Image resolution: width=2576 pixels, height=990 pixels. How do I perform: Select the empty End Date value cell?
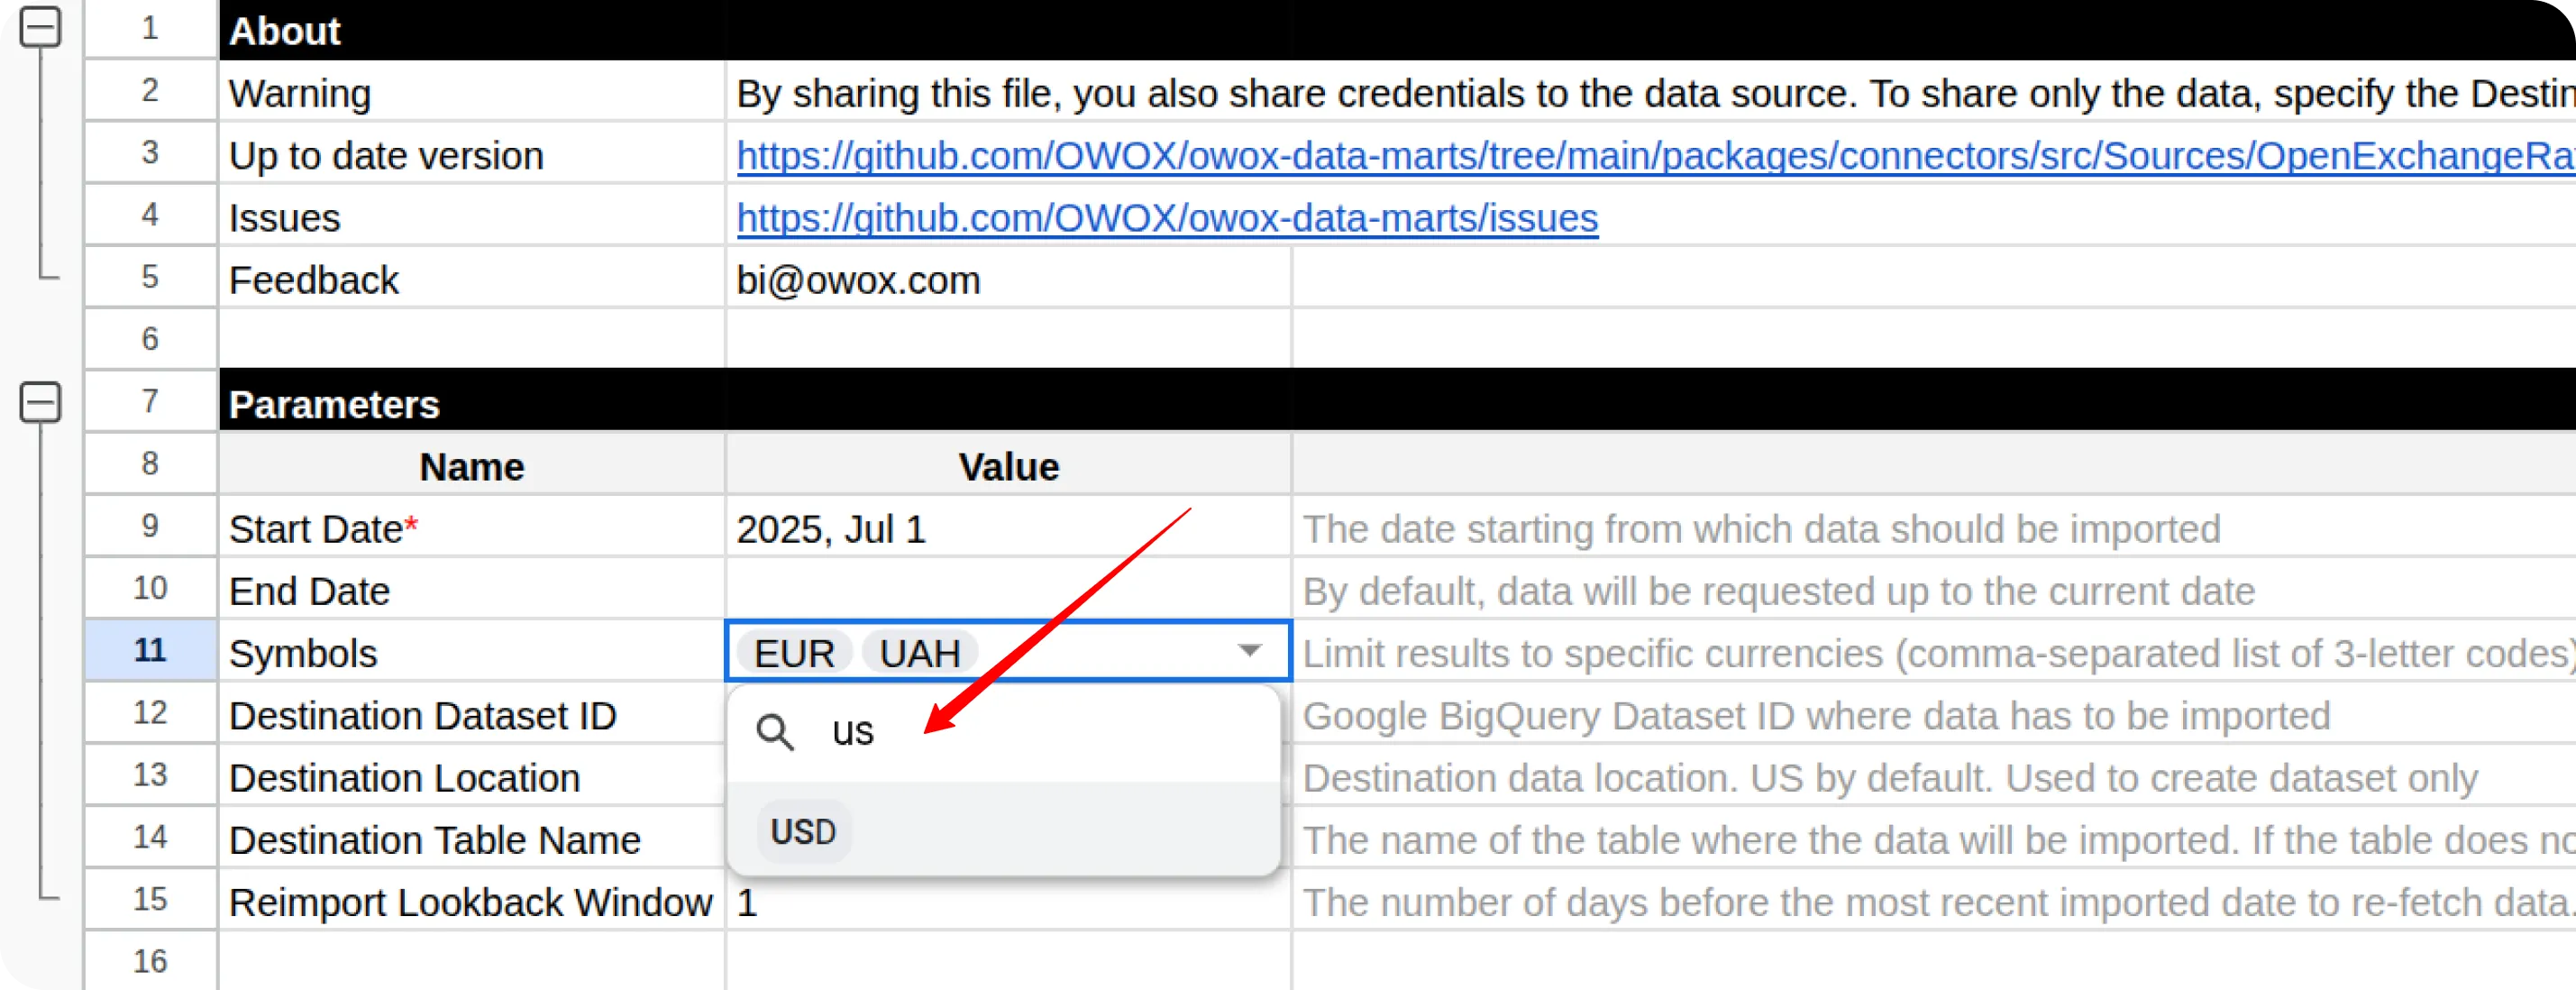coord(1007,590)
